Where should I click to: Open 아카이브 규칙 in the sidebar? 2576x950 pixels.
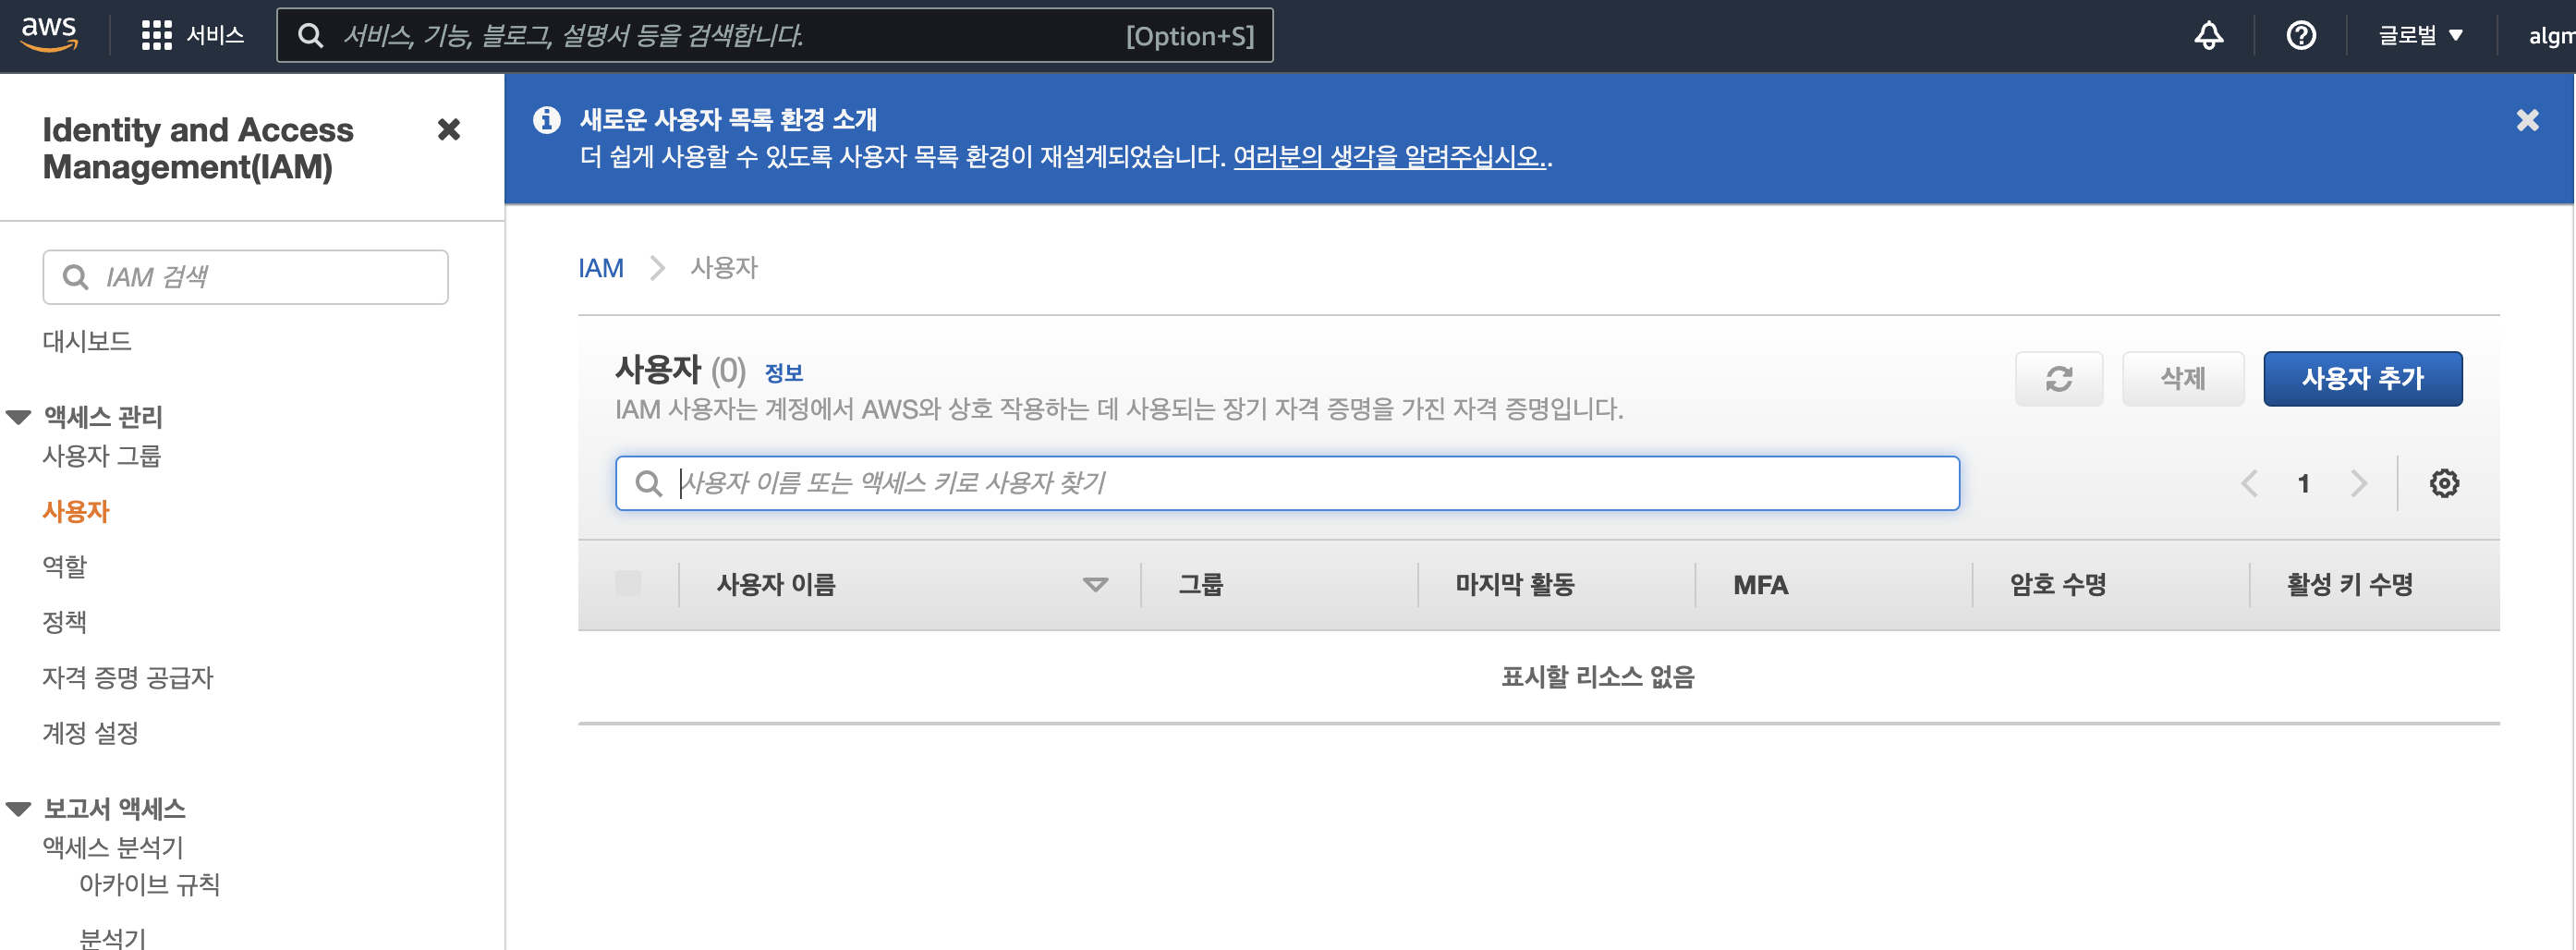pos(149,885)
